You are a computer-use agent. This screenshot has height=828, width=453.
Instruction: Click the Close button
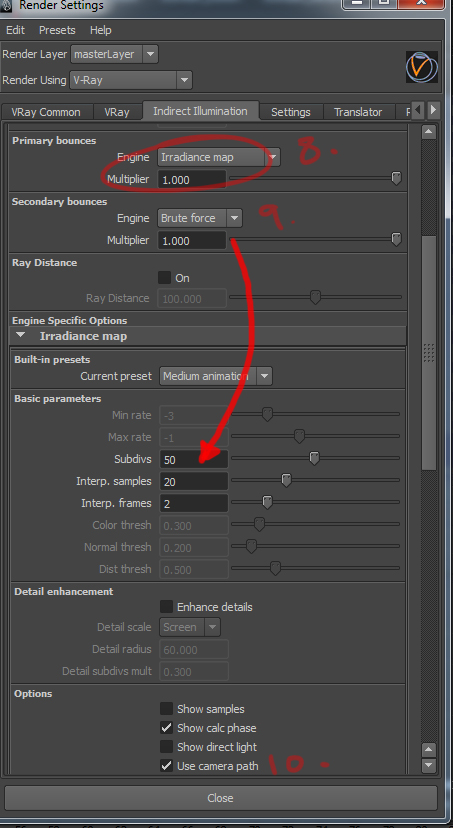221,798
